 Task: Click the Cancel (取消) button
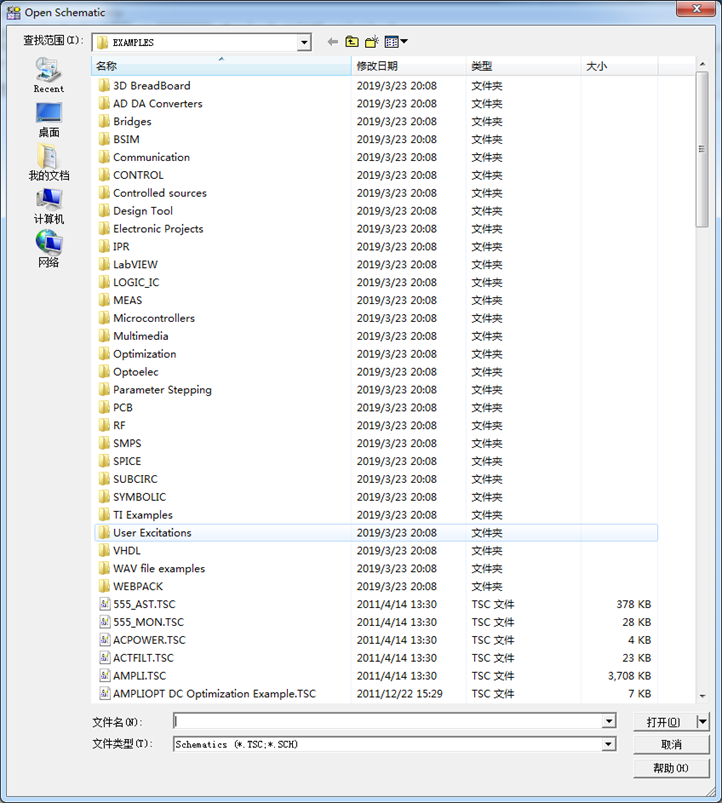point(671,744)
